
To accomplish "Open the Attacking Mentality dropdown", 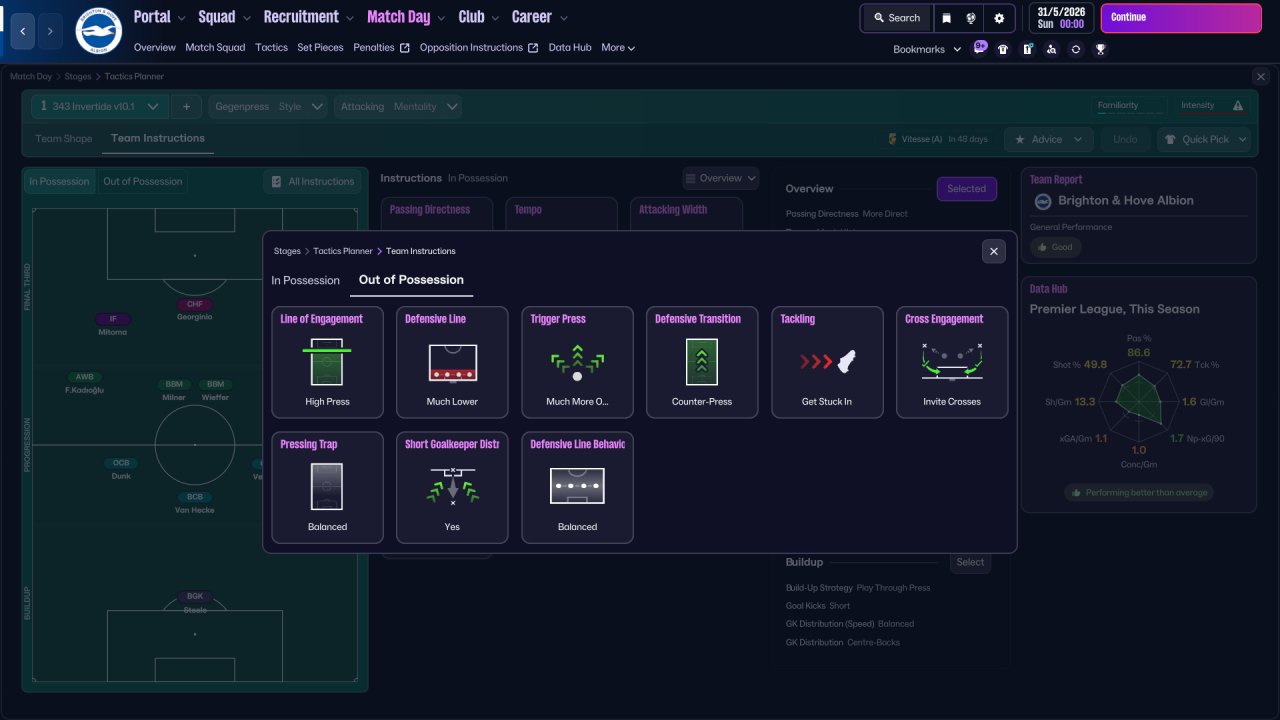I will tap(398, 106).
